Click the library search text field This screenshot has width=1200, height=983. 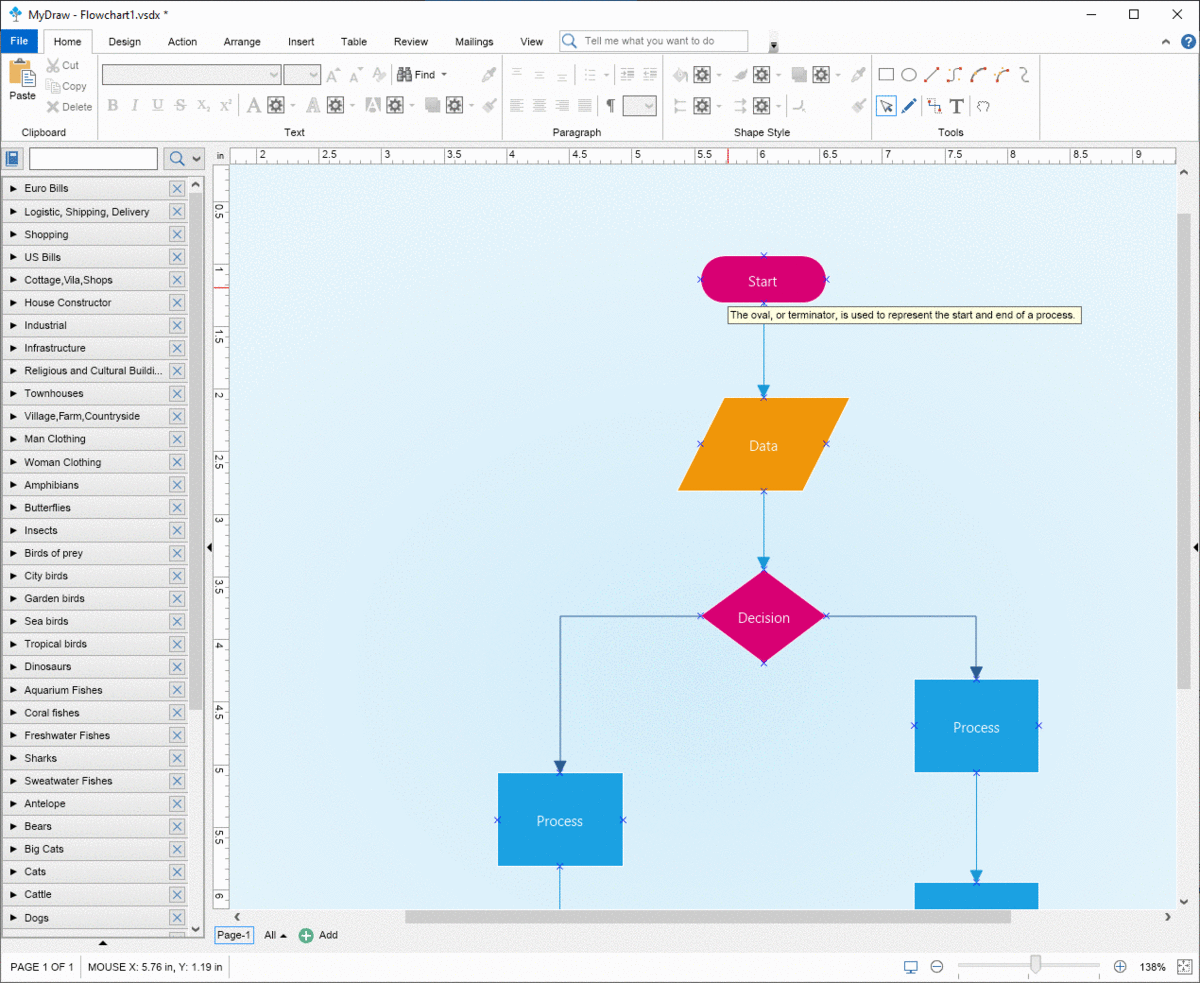93,158
